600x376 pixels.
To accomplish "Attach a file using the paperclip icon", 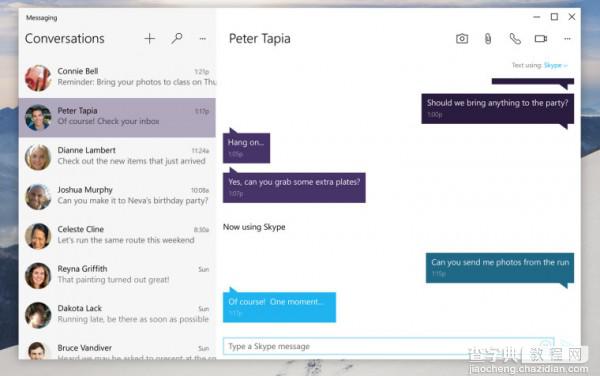I will 488,39.
